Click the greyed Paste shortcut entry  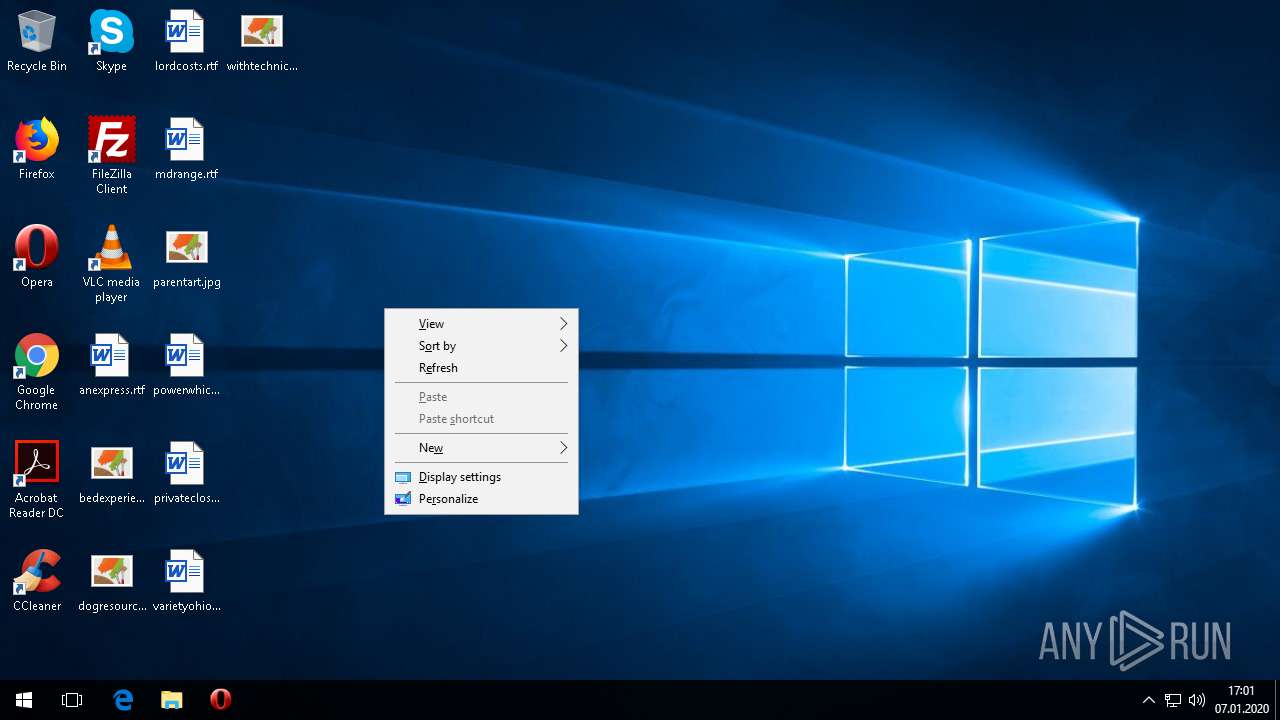[481, 419]
